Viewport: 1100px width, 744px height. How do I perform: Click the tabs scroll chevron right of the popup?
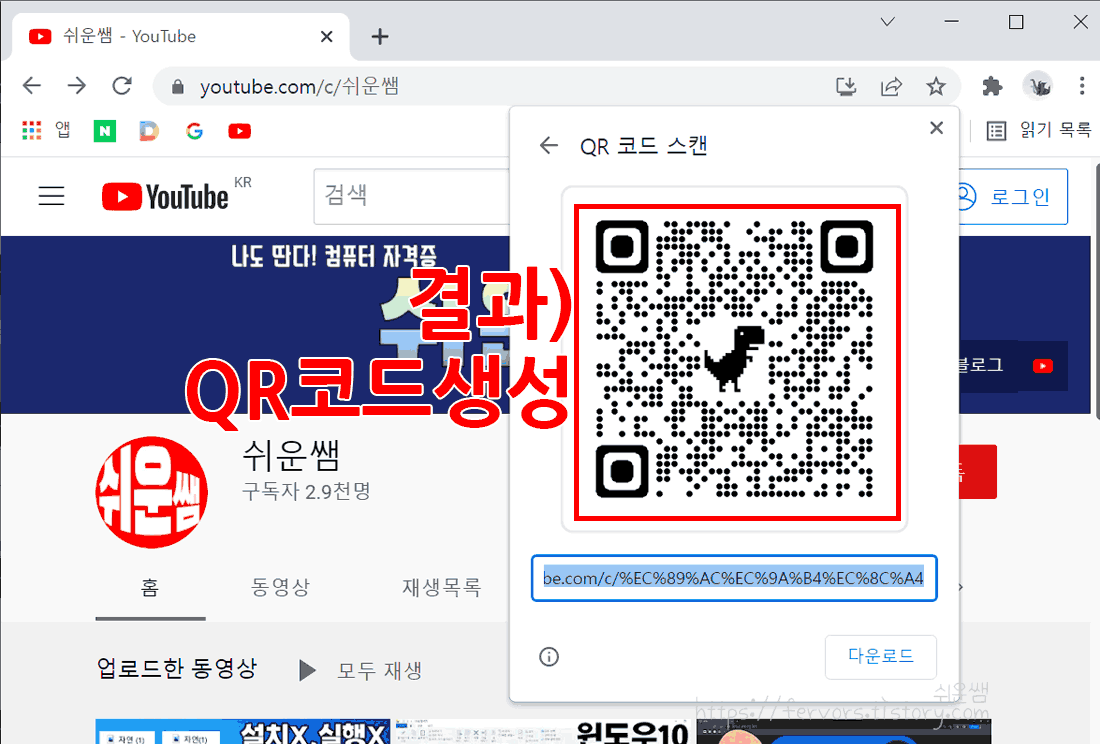961,587
